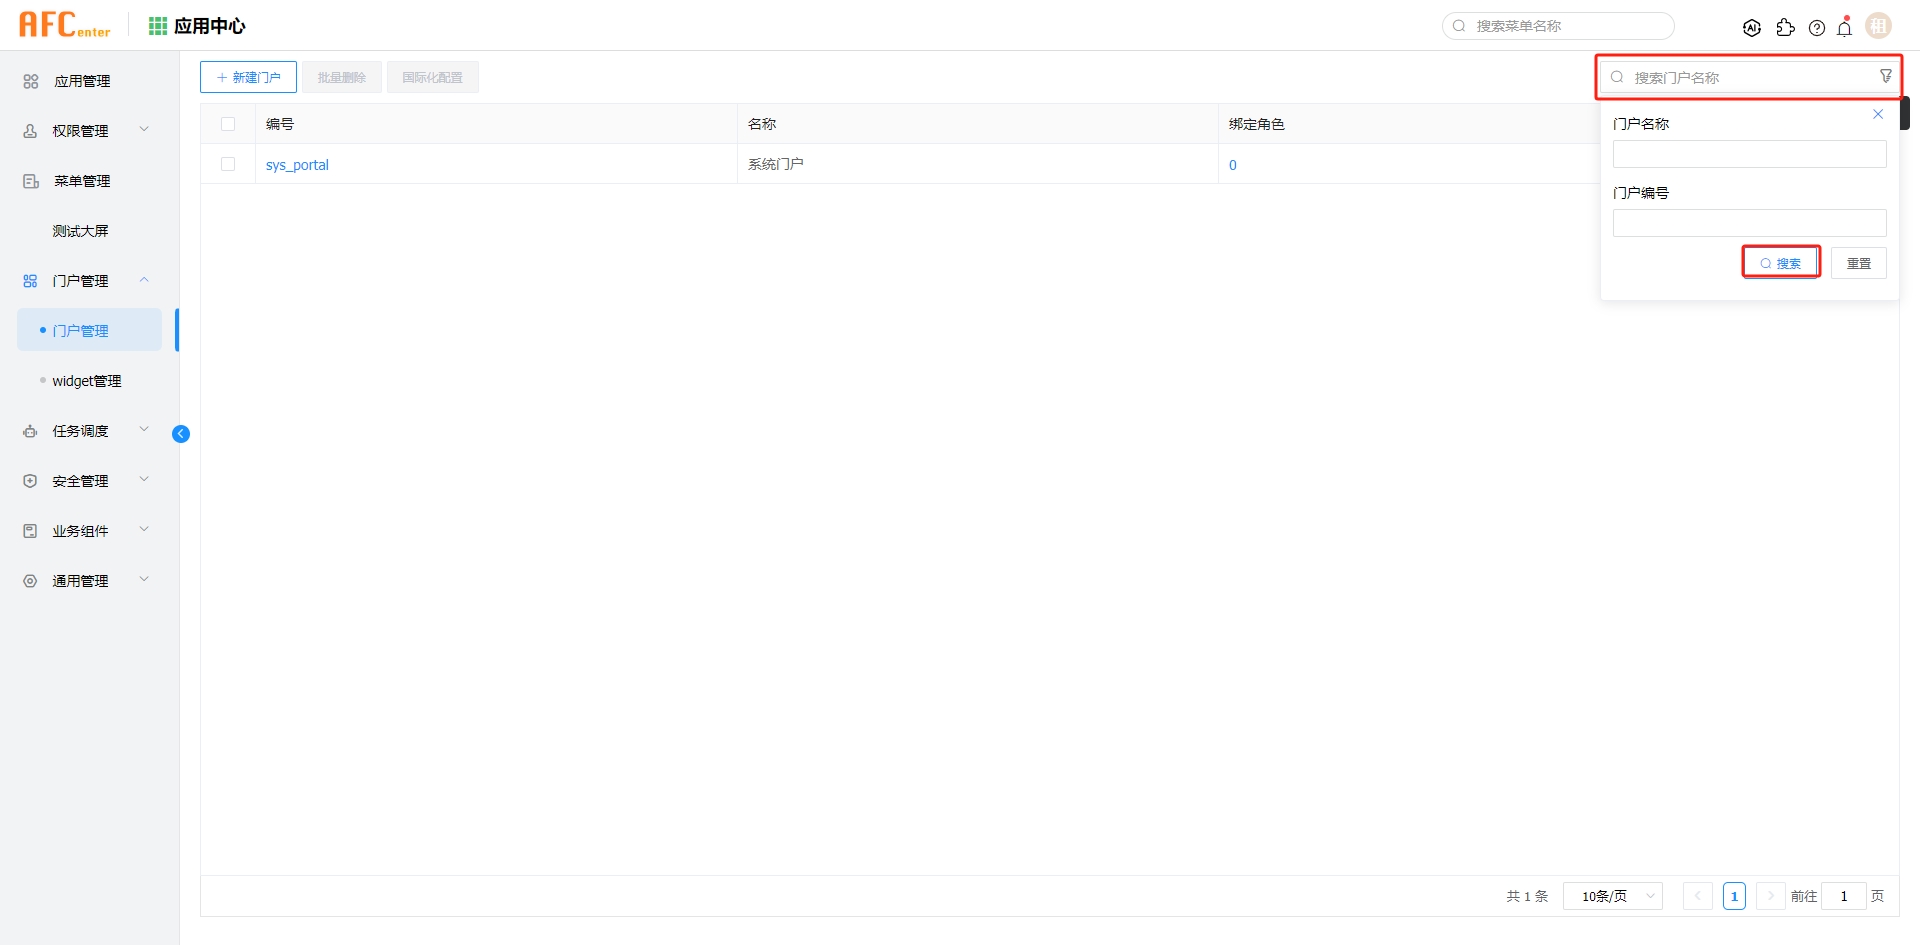Screen dimensions: 1920x945
Task: Click the plugin puzzle icon in top bar
Action: [x=1786, y=29]
